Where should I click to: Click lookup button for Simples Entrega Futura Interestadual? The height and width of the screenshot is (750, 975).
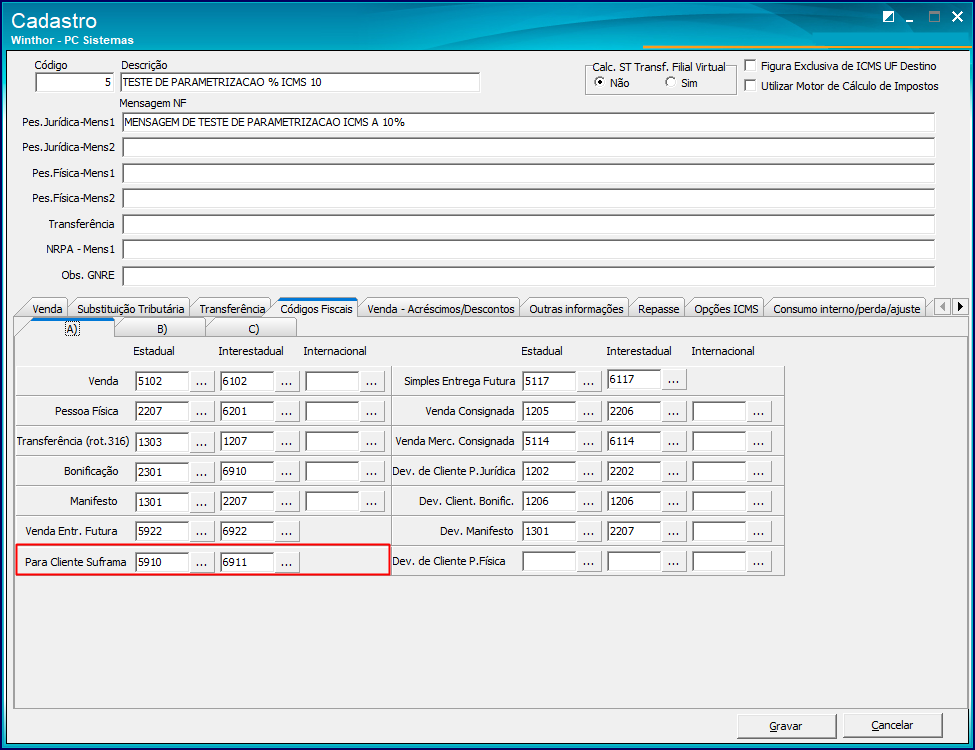(x=674, y=381)
